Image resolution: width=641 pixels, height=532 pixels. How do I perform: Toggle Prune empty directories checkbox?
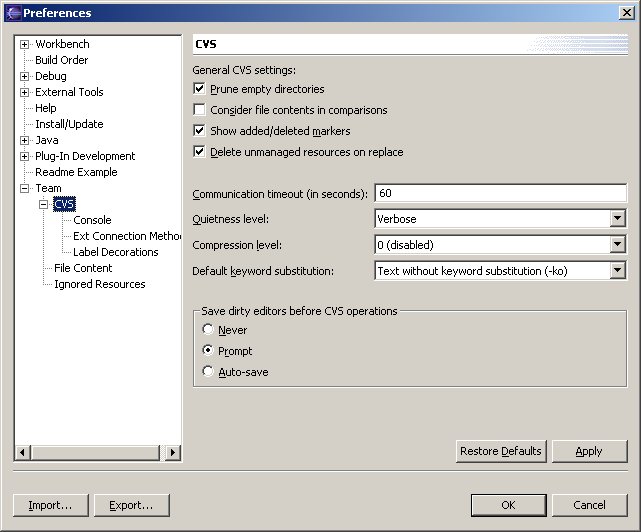(200, 89)
